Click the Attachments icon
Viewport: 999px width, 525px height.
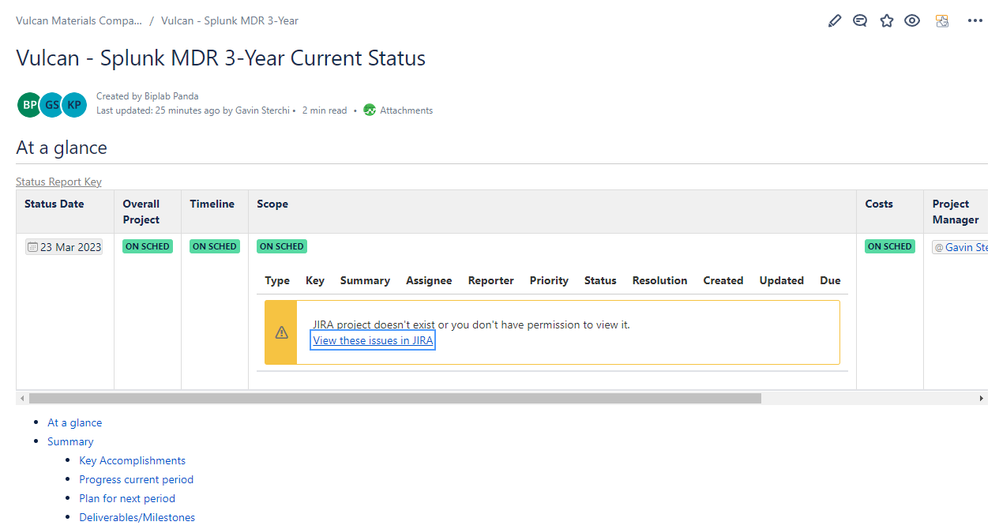click(370, 110)
